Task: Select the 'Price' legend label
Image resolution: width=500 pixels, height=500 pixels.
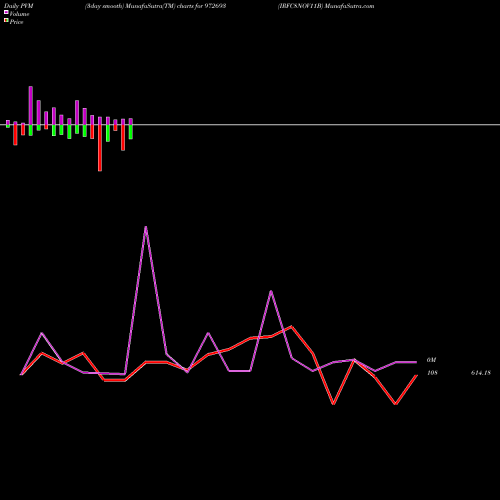Action: point(16,22)
